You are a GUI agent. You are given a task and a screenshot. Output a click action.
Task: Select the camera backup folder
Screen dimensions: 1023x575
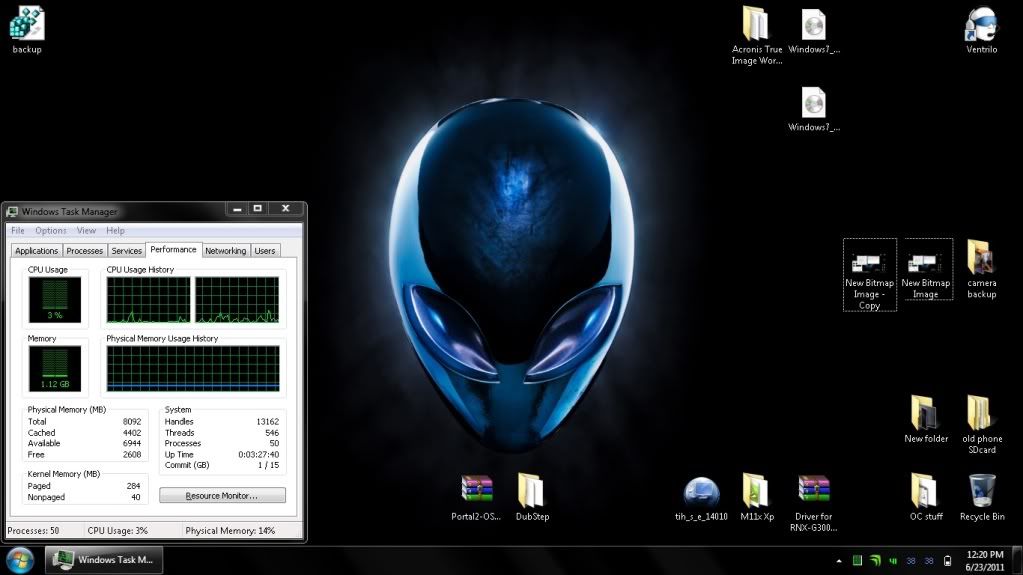point(981,258)
